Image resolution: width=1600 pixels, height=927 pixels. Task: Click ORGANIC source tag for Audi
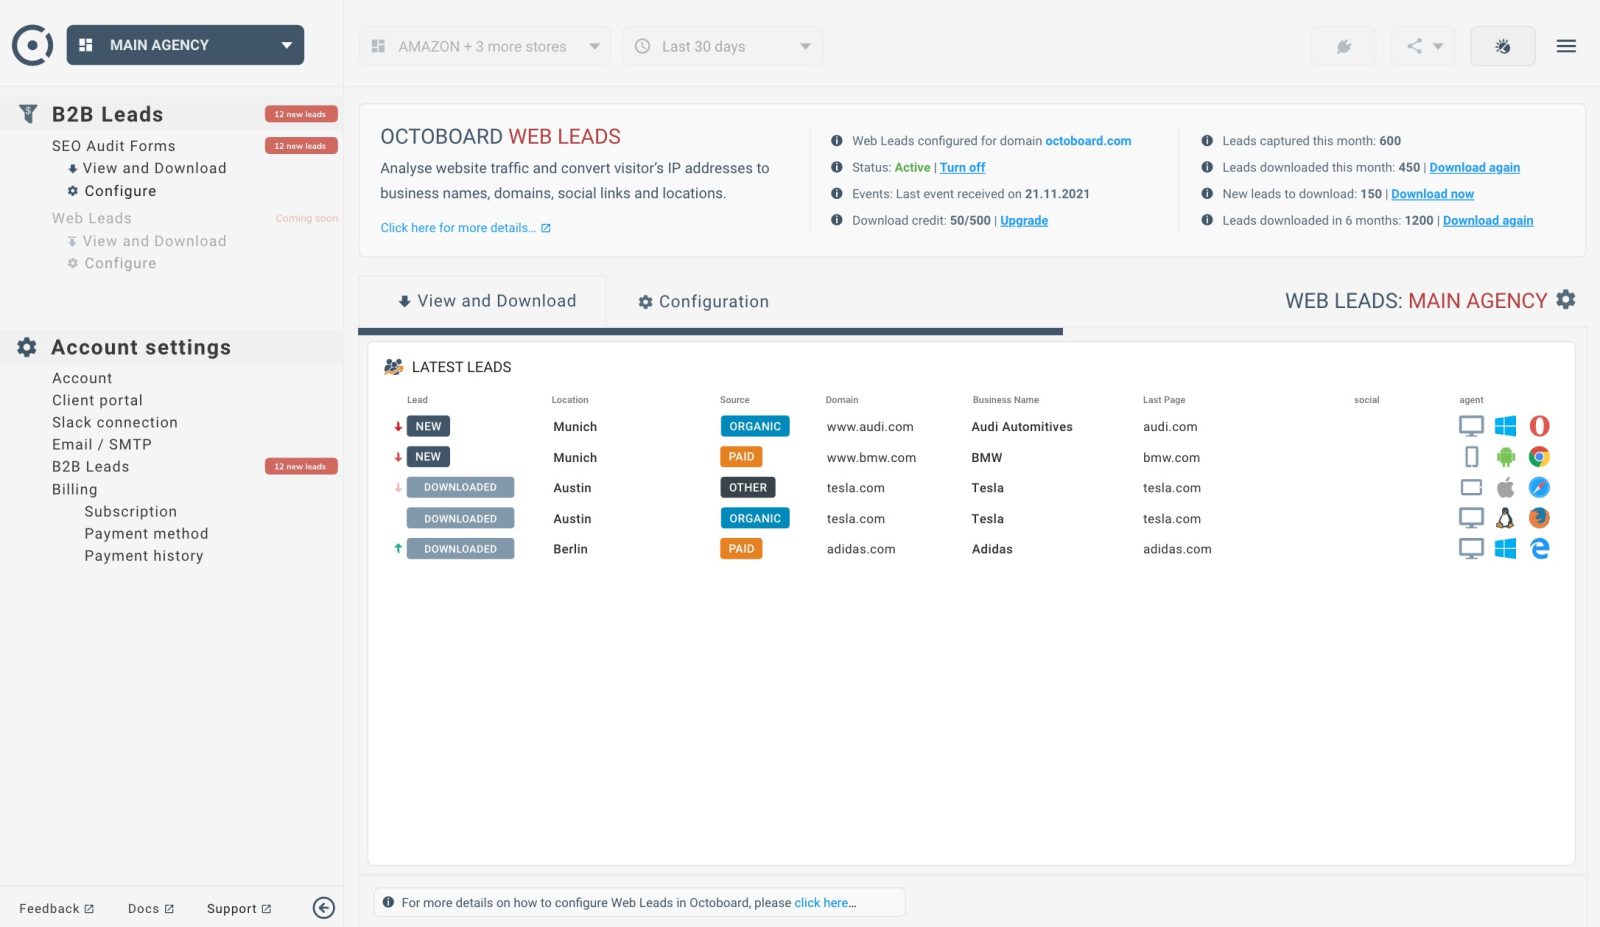(x=755, y=426)
